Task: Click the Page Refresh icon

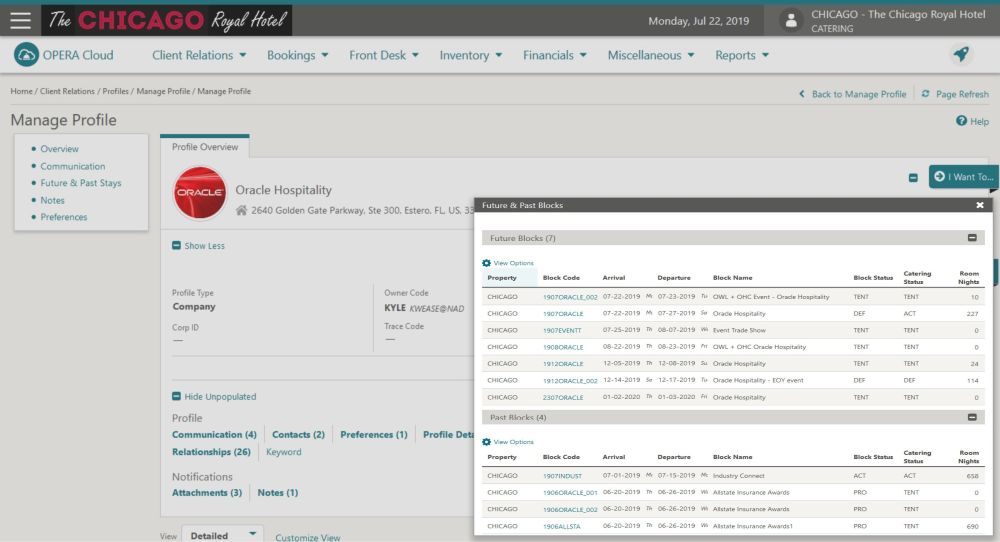Action: (925, 94)
